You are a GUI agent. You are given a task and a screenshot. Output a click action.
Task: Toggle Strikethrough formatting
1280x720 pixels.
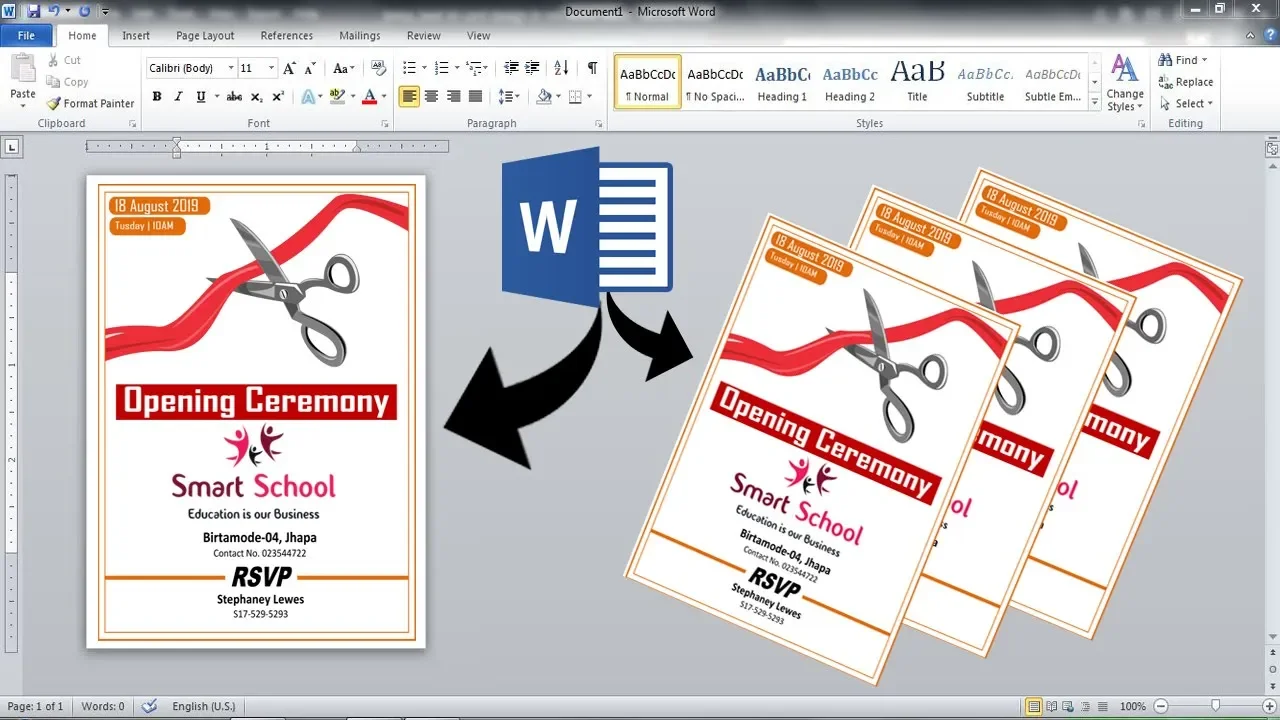[234, 97]
